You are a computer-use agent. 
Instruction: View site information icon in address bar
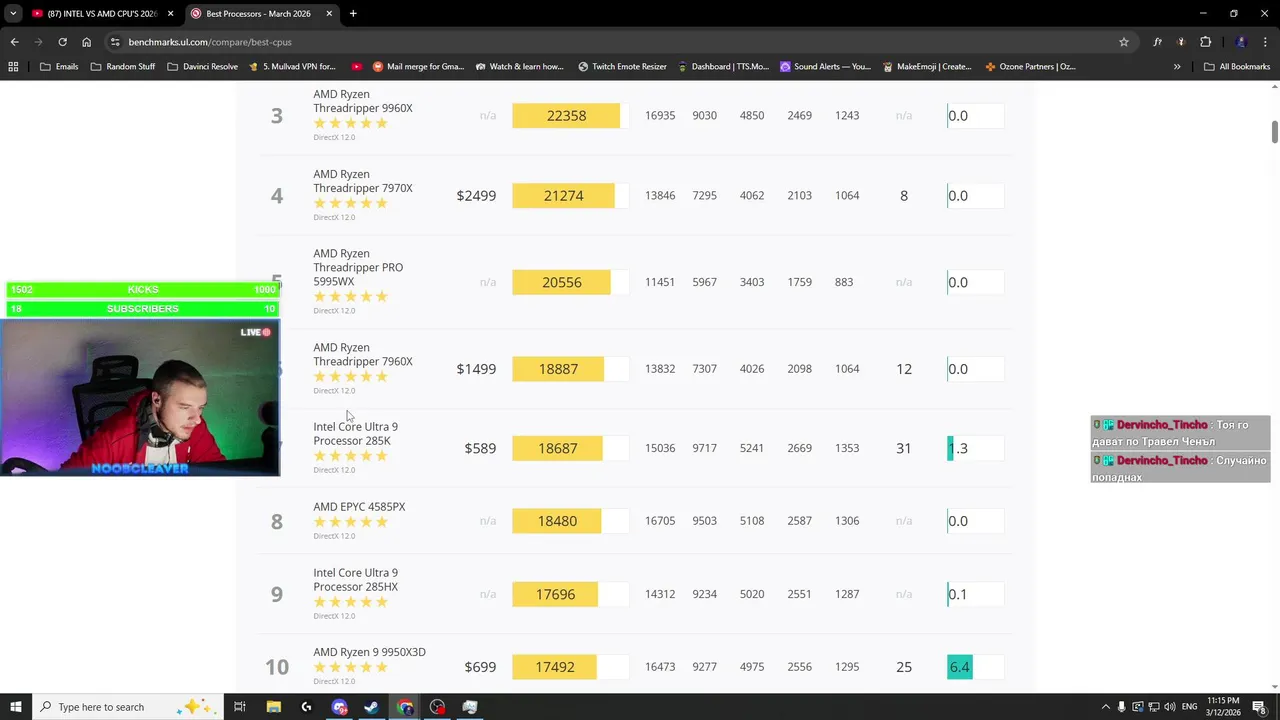[115, 42]
